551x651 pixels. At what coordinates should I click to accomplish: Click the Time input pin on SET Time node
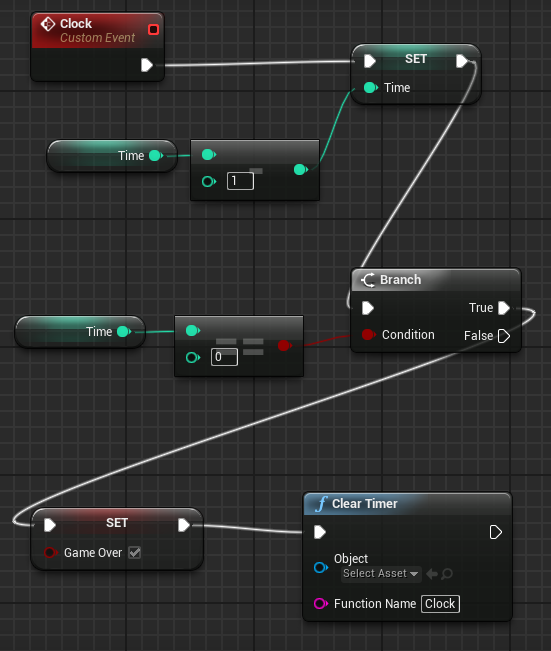(370, 88)
